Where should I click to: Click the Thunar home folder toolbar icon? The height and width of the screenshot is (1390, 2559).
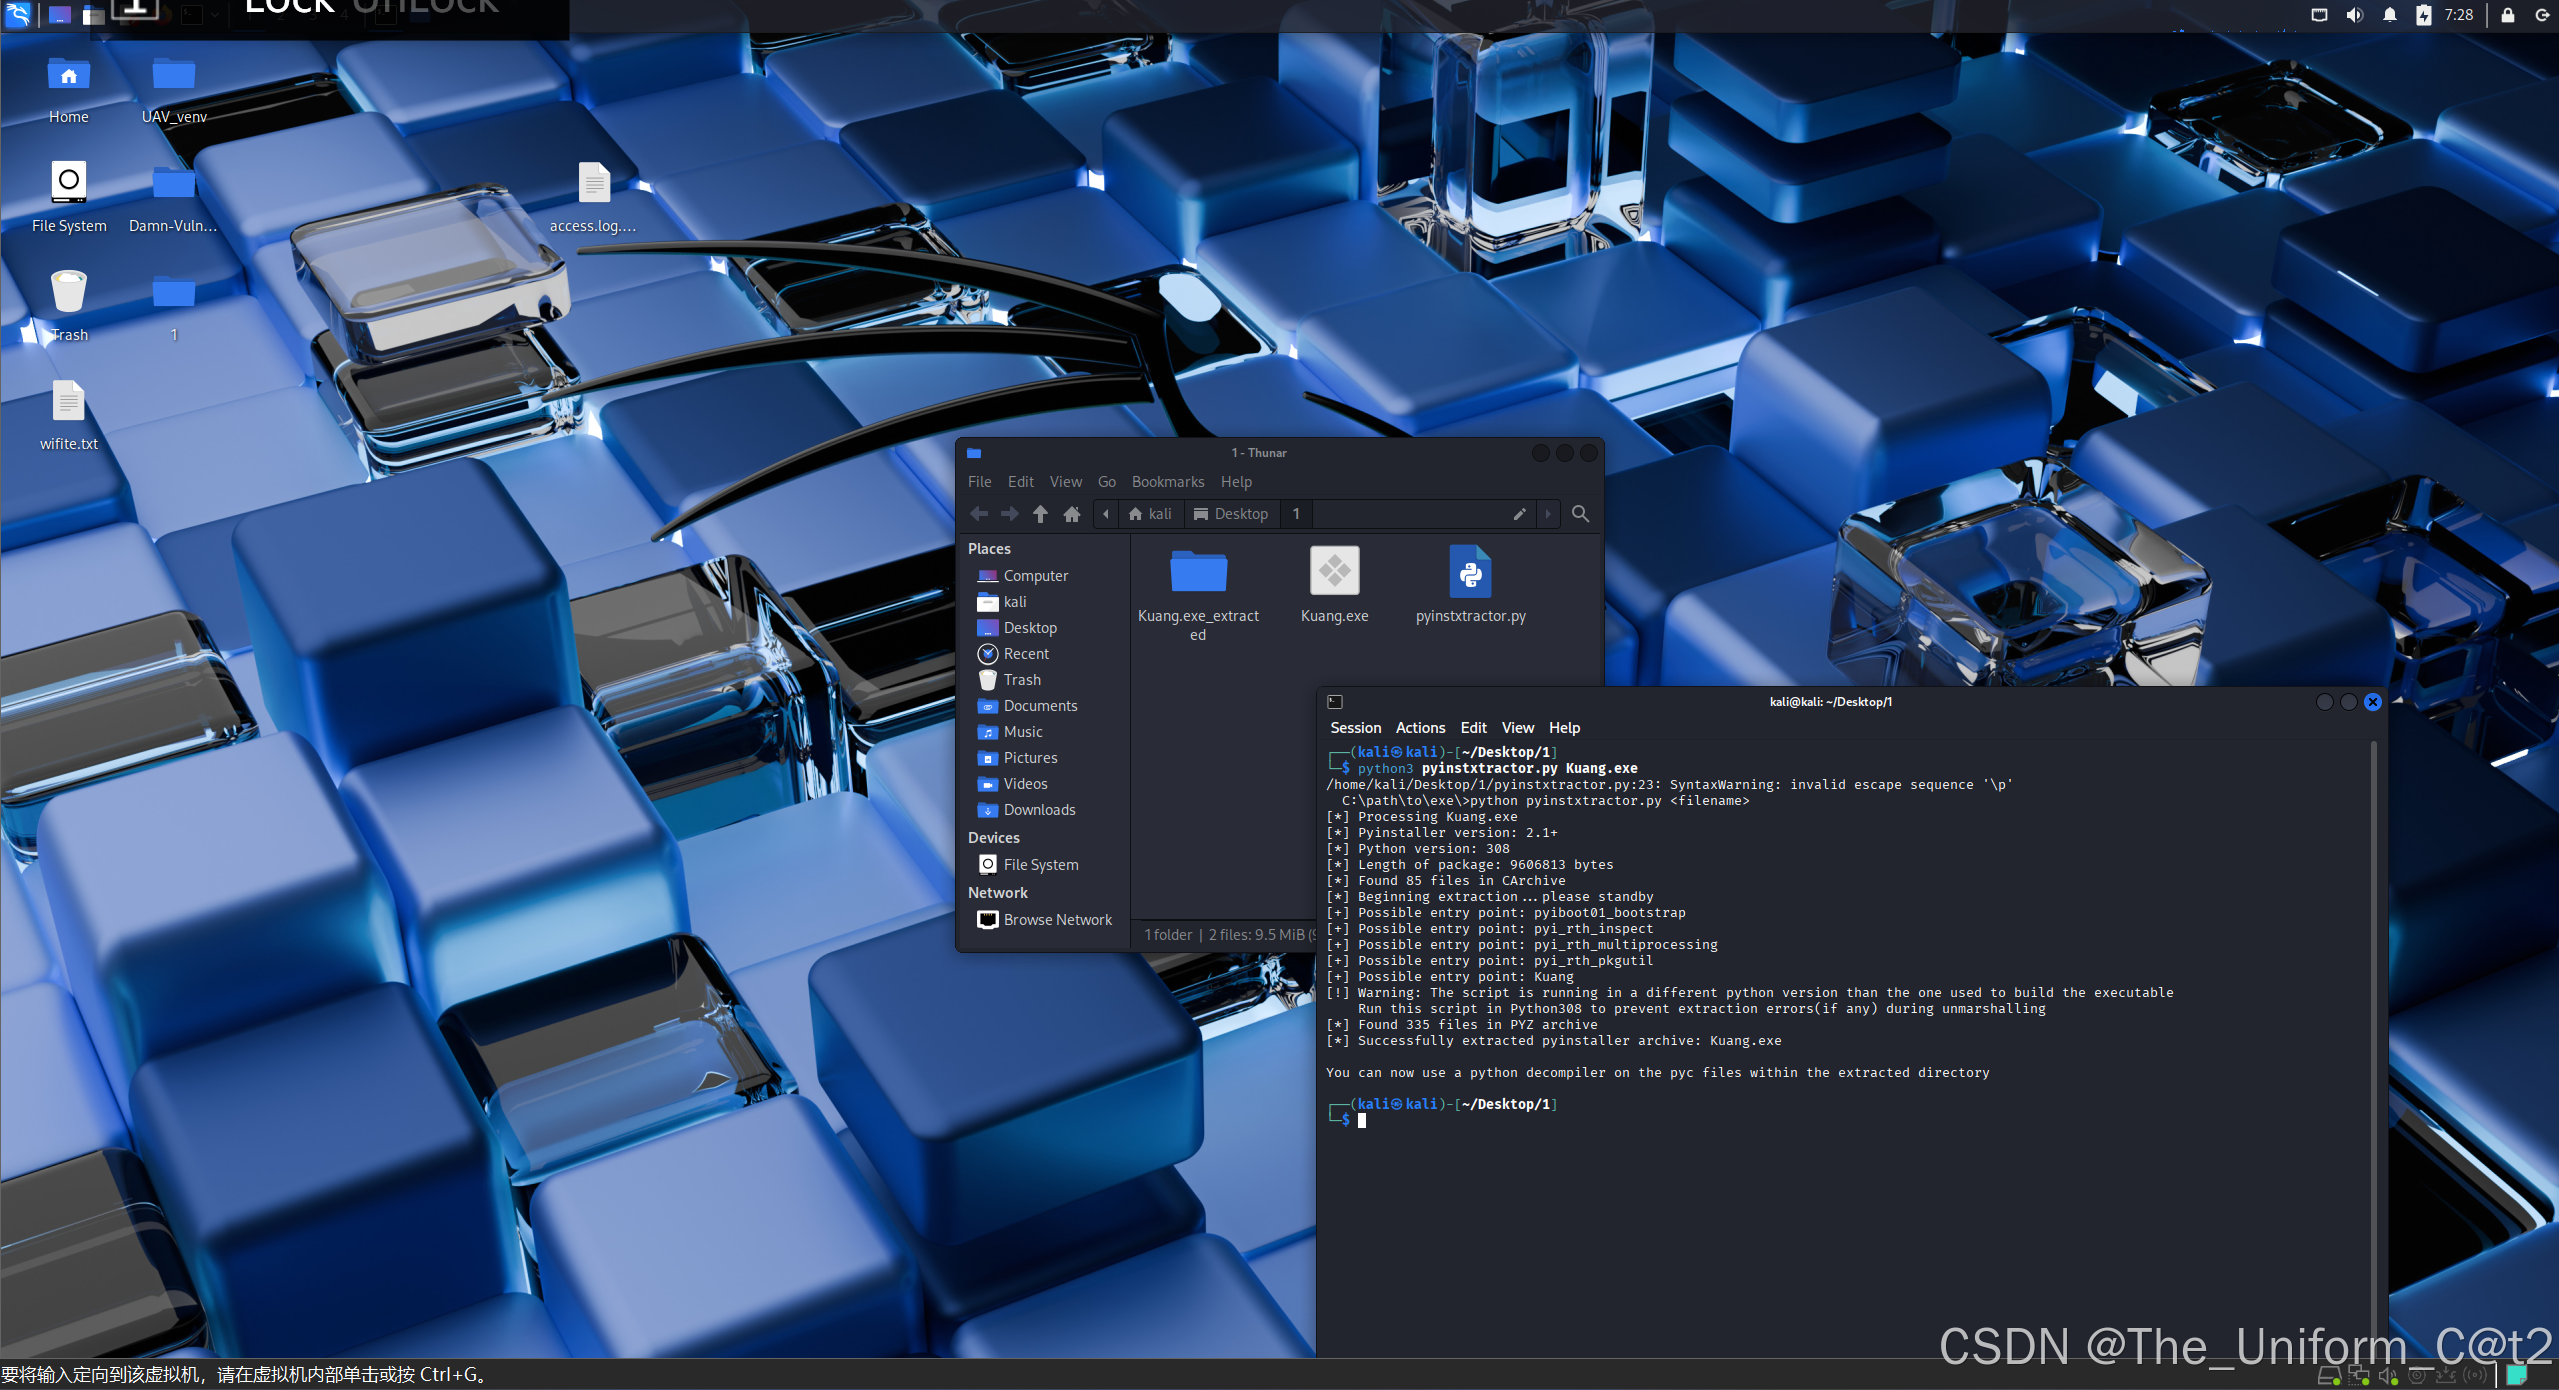(1072, 514)
